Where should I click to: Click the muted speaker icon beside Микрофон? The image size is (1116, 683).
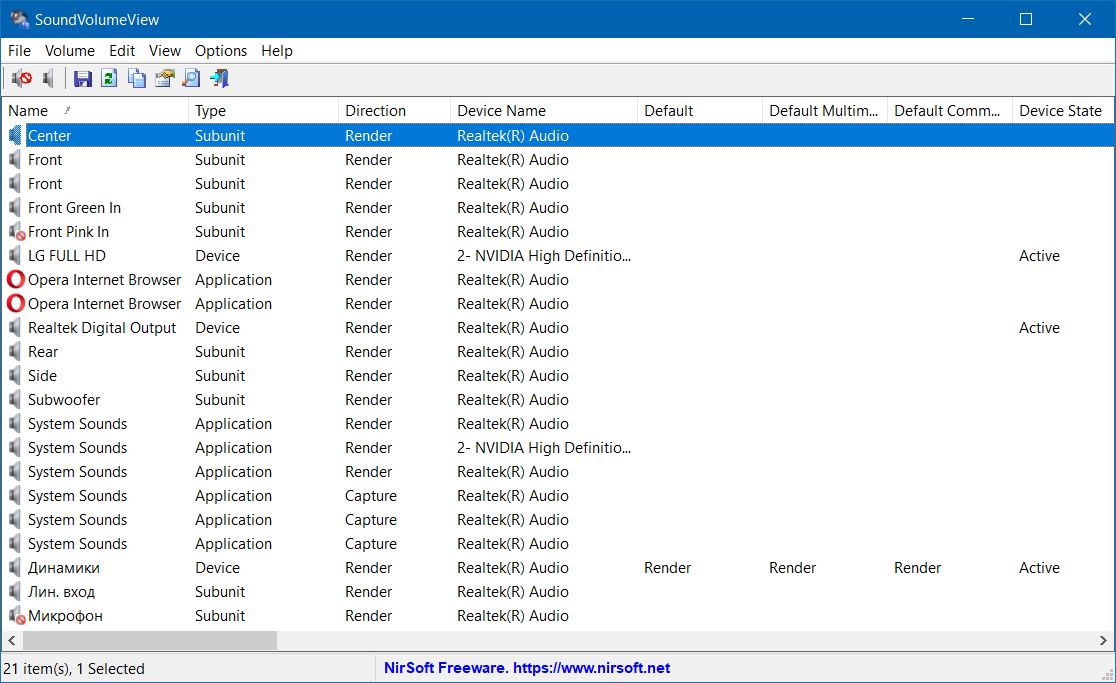click(x=16, y=616)
